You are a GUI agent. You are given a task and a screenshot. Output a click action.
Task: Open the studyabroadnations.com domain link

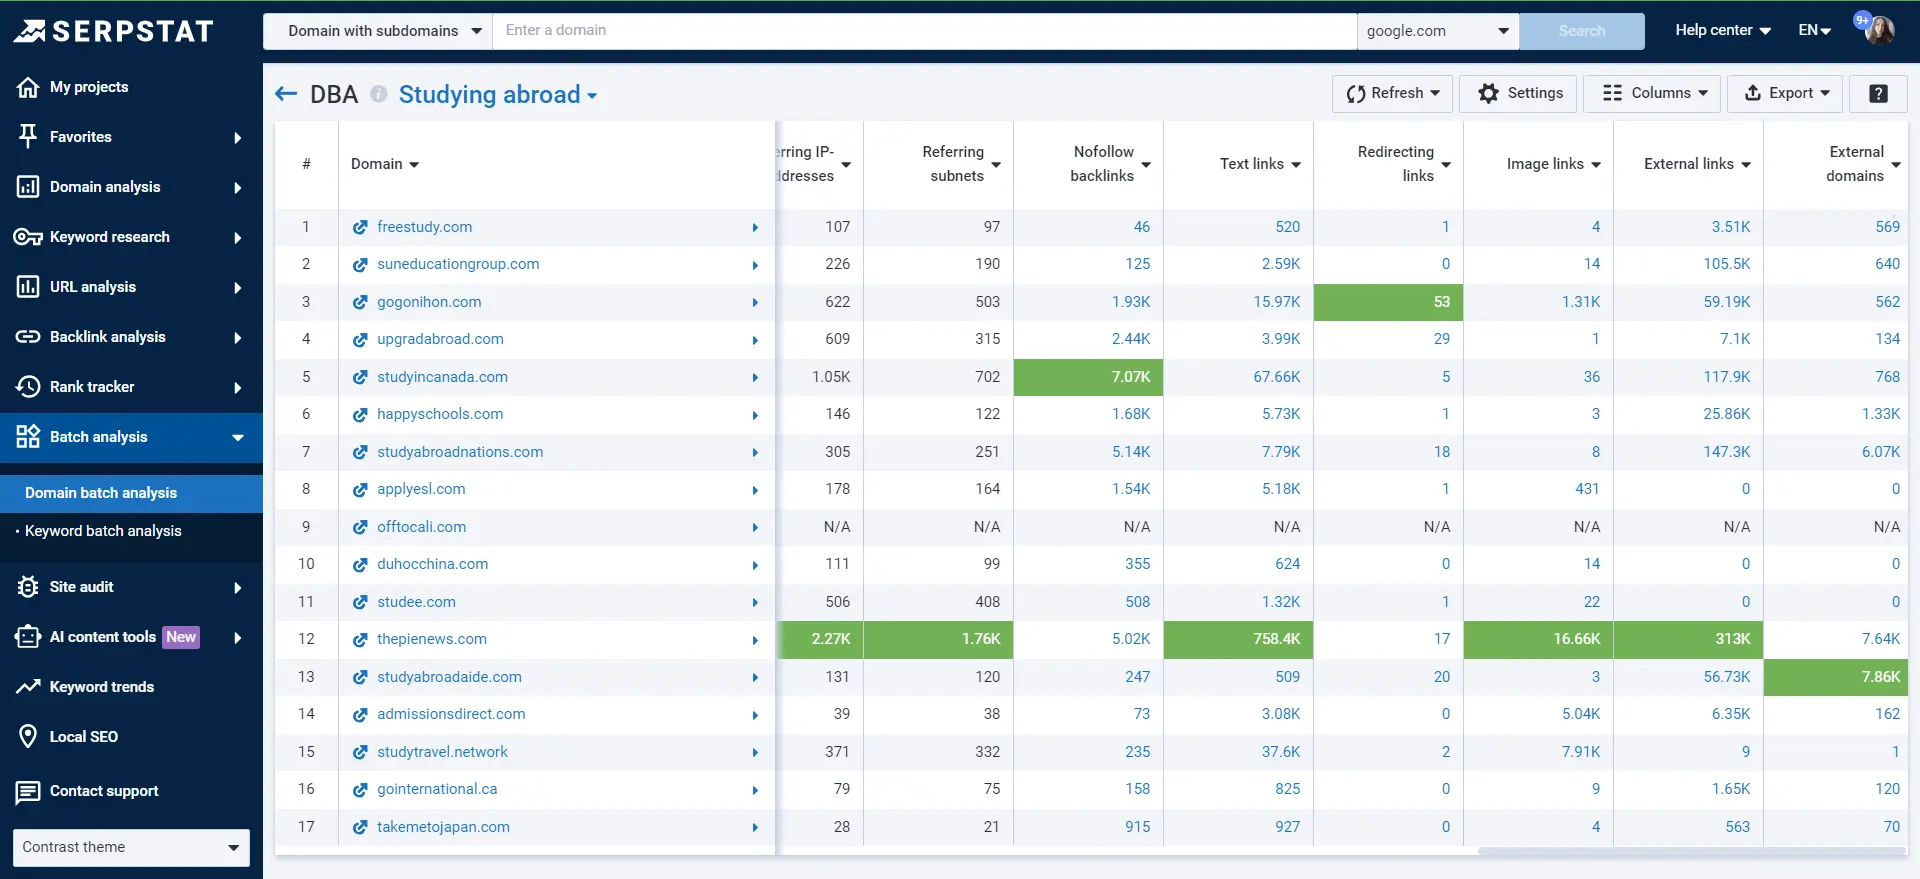tap(460, 452)
